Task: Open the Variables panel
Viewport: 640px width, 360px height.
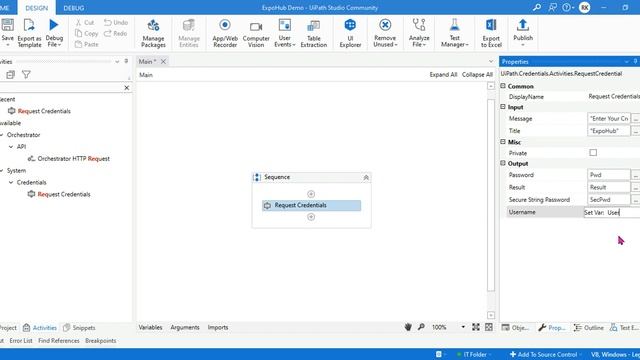Action: [x=150, y=327]
